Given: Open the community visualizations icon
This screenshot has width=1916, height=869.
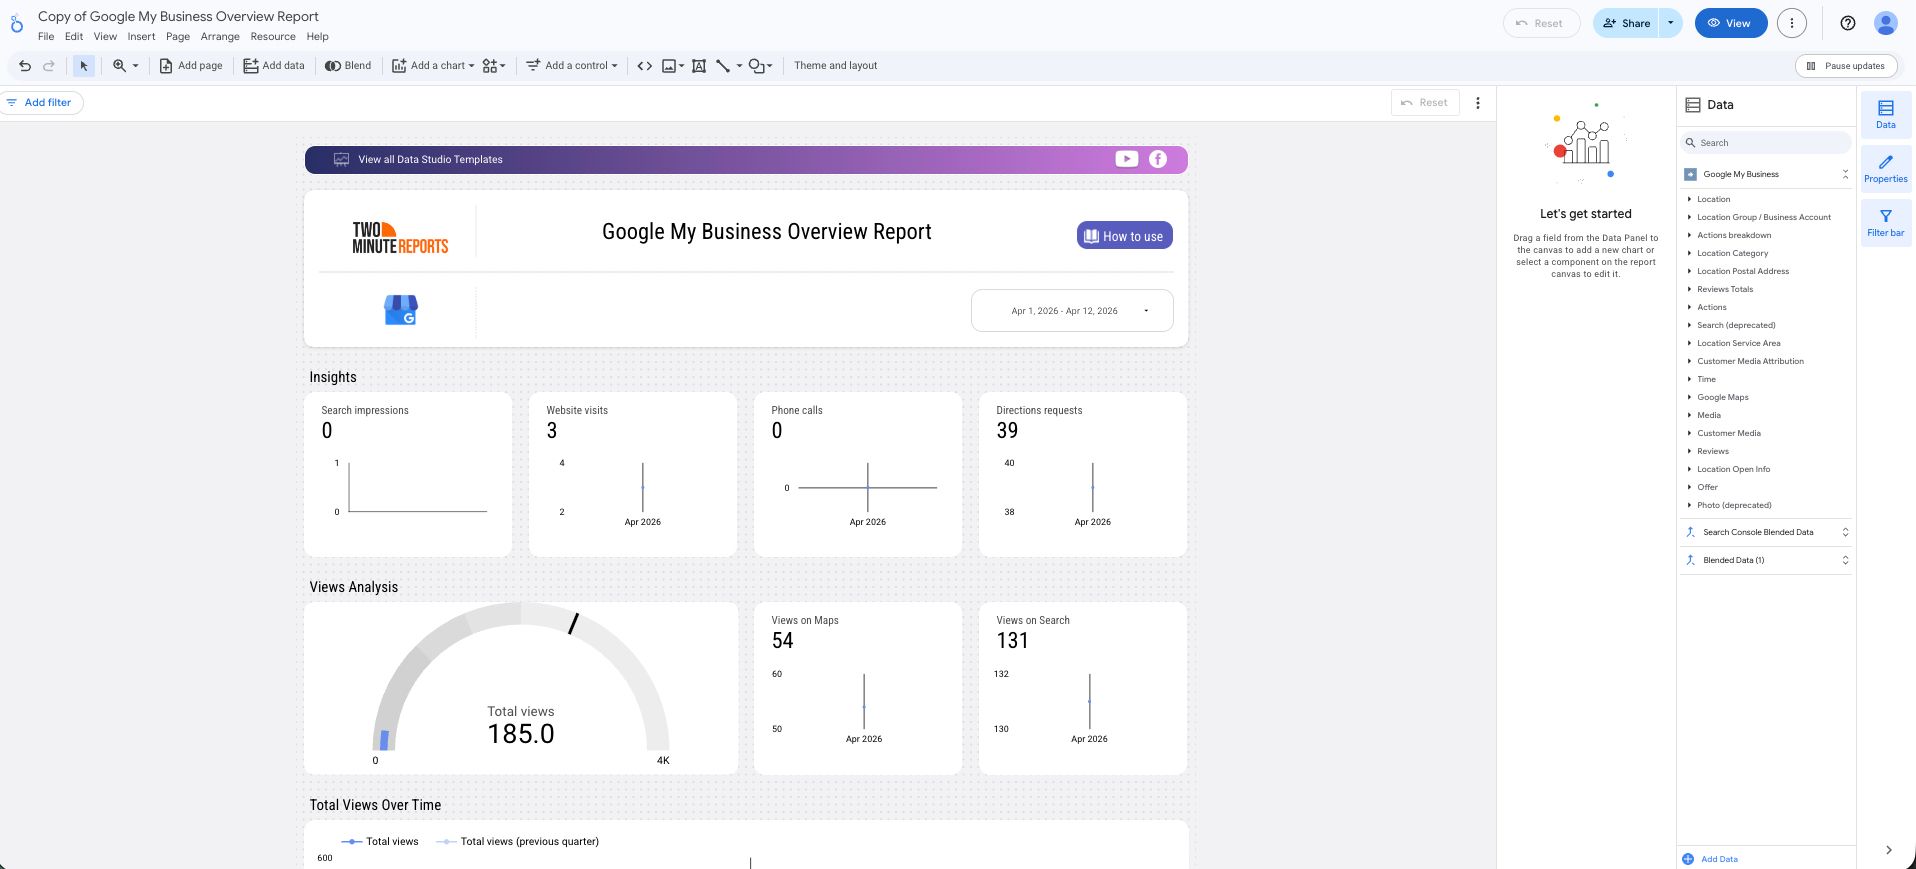Looking at the screenshot, I should [x=493, y=66].
